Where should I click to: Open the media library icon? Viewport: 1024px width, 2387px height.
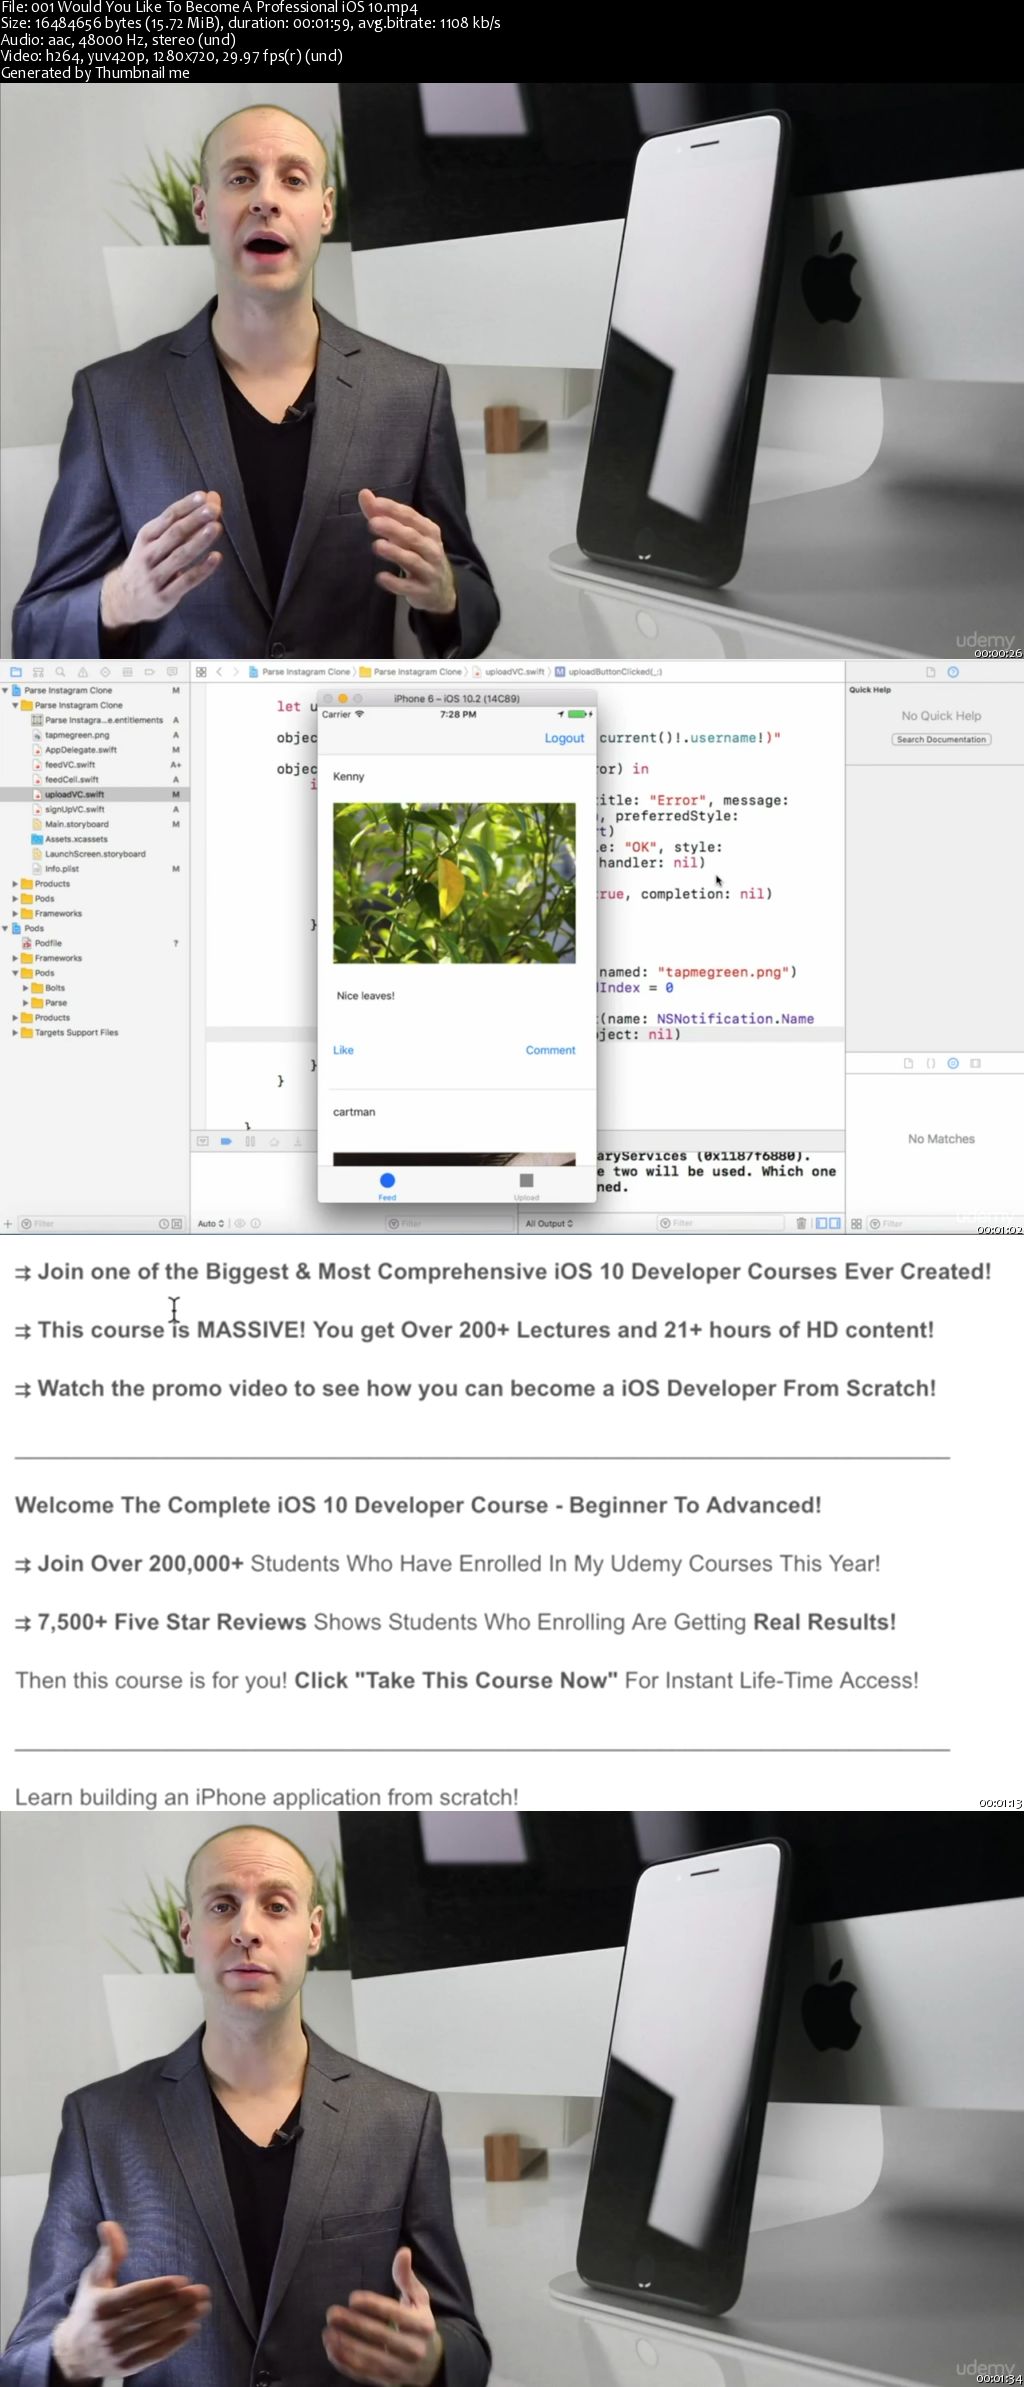click(x=975, y=1063)
